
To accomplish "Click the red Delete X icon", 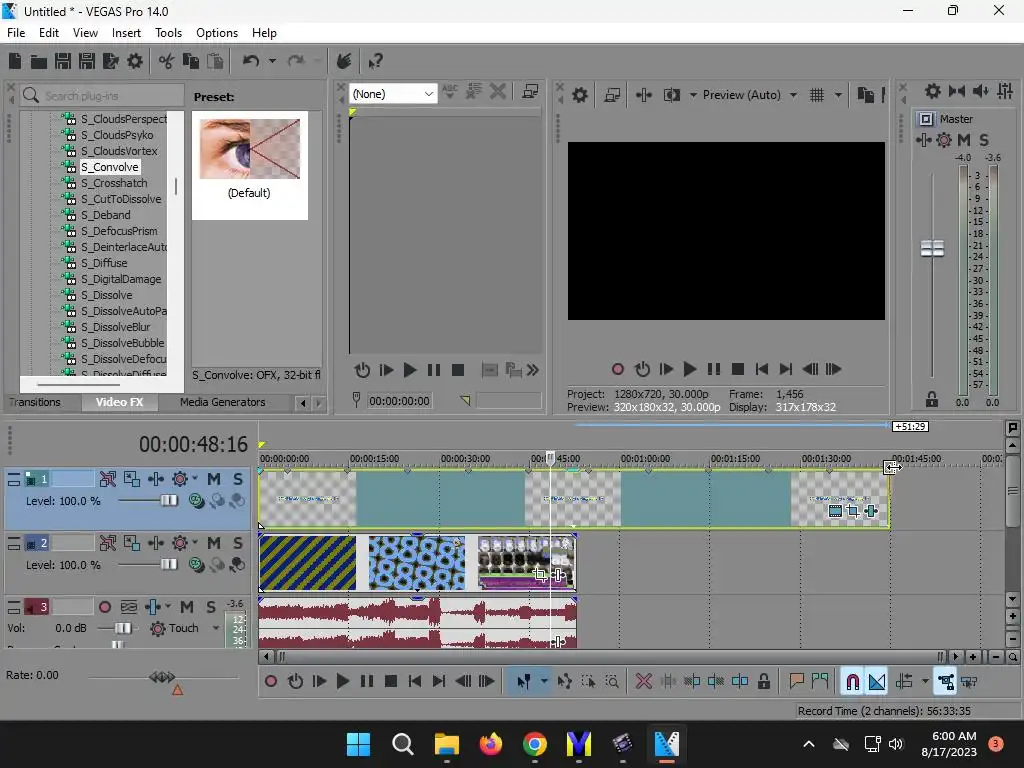I will point(643,682).
